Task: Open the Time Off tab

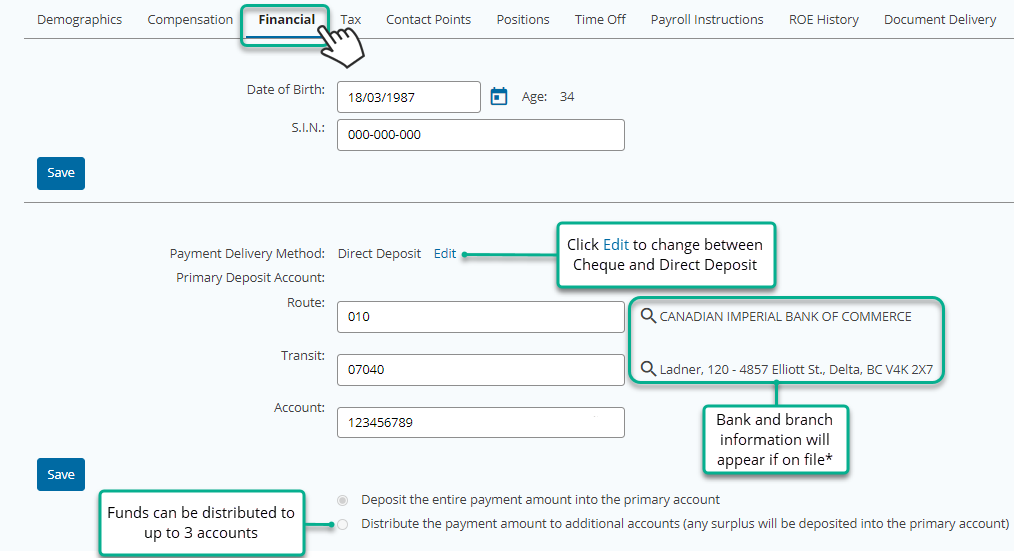Action: point(600,19)
